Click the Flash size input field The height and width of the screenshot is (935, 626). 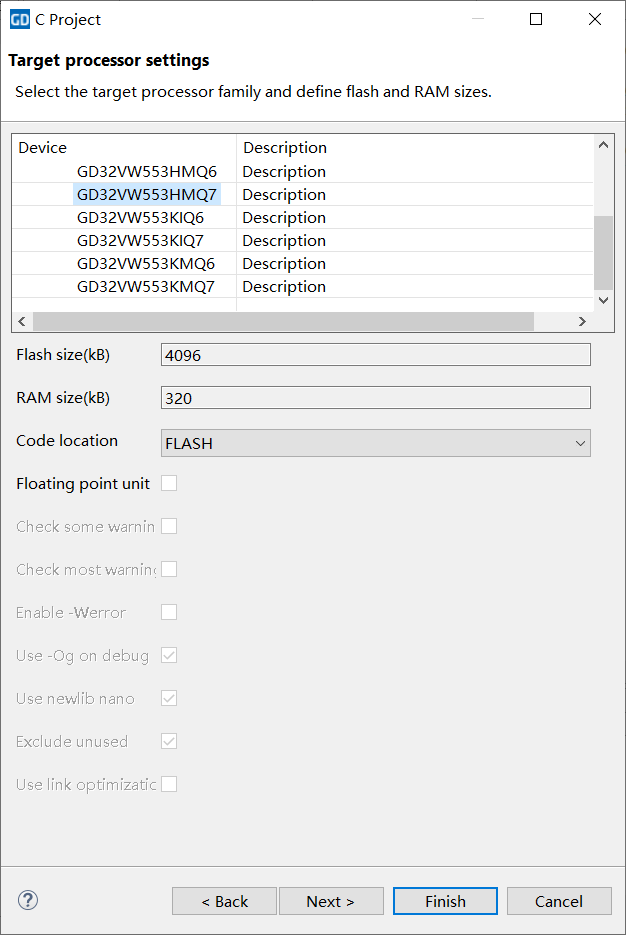tap(375, 355)
